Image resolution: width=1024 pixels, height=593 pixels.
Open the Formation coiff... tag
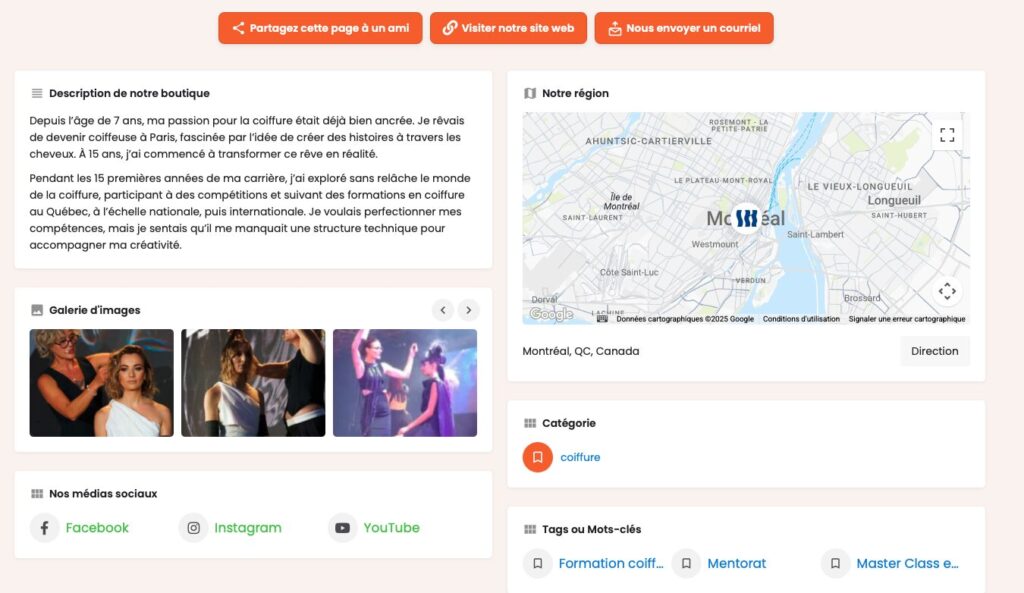point(611,564)
